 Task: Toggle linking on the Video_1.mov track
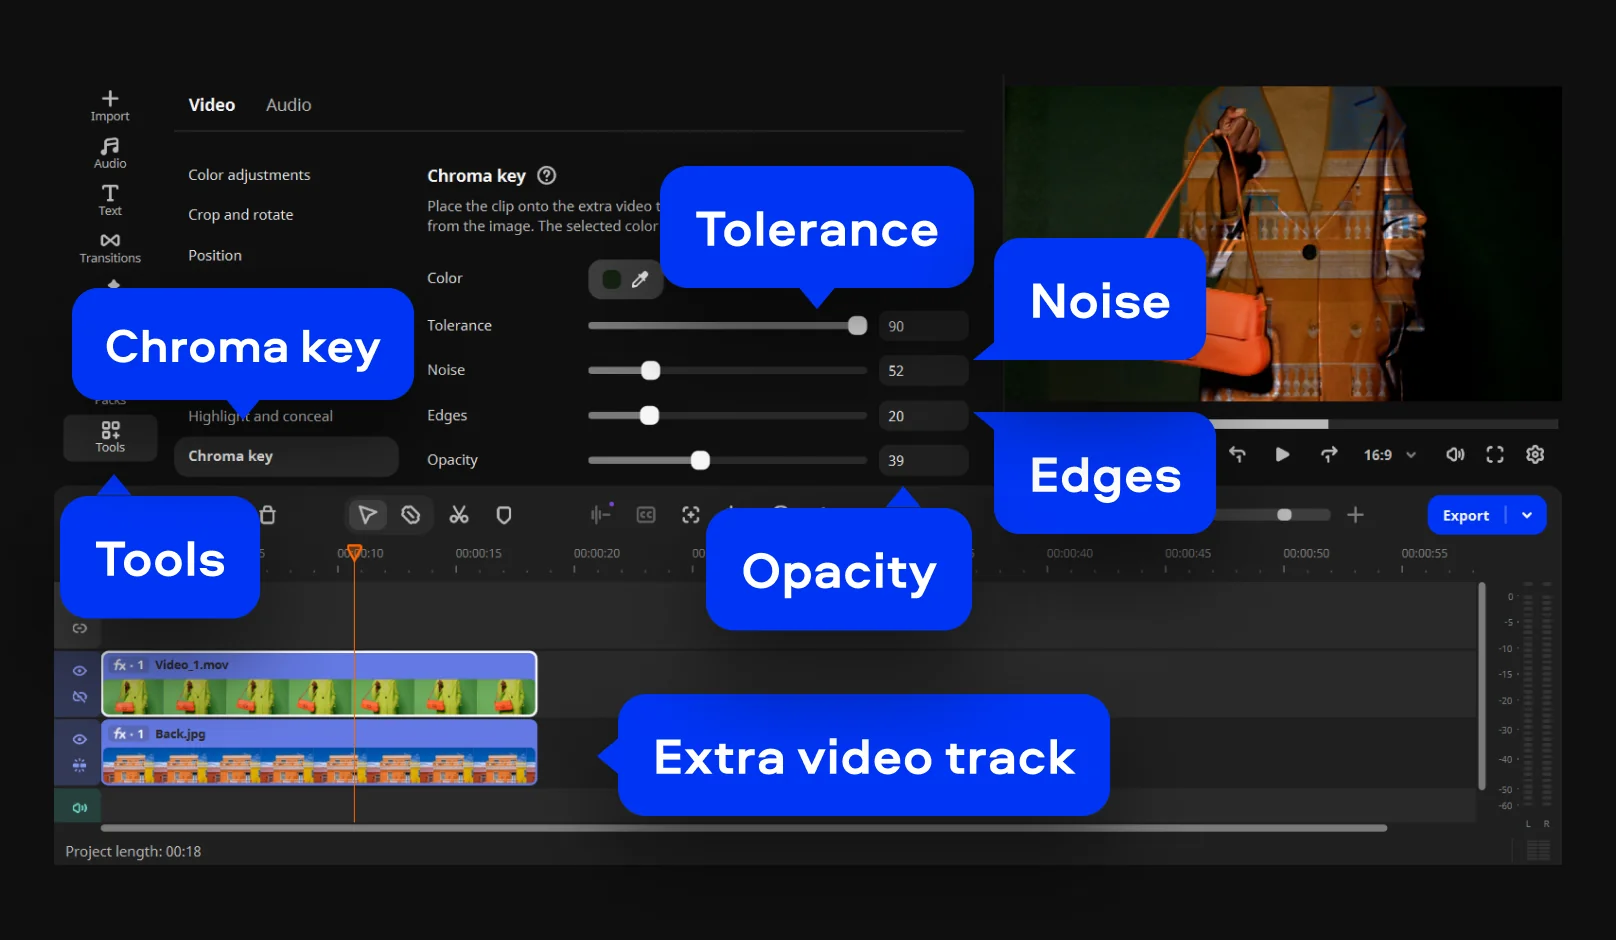click(80, 697)
